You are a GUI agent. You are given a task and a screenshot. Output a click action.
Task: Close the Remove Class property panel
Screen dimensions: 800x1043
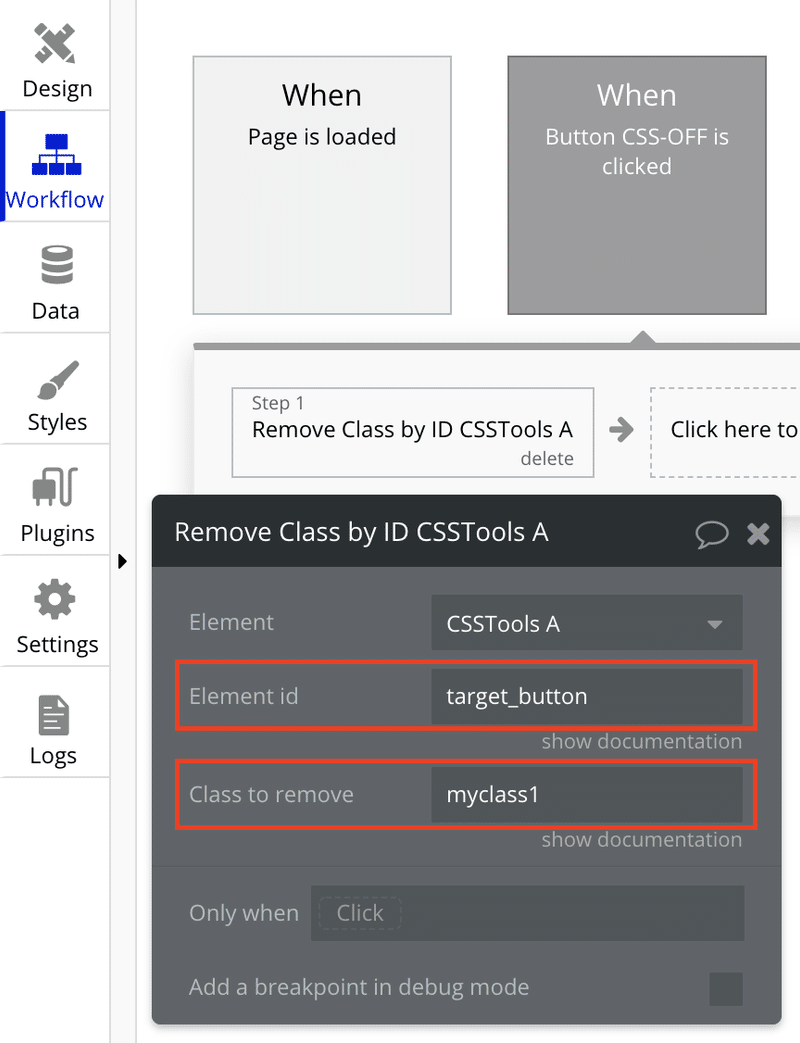coord(758,533)
